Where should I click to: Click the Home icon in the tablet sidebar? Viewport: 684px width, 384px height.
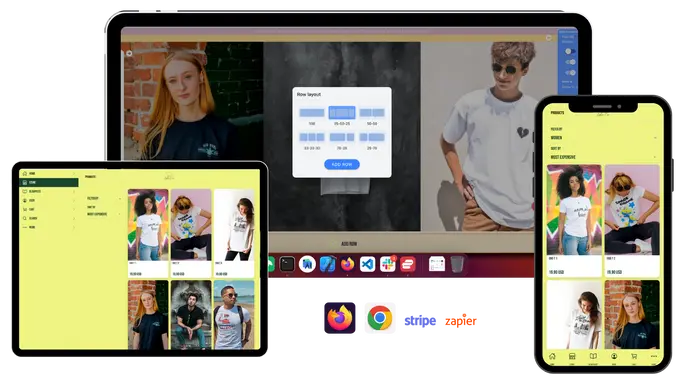point(25,173)
